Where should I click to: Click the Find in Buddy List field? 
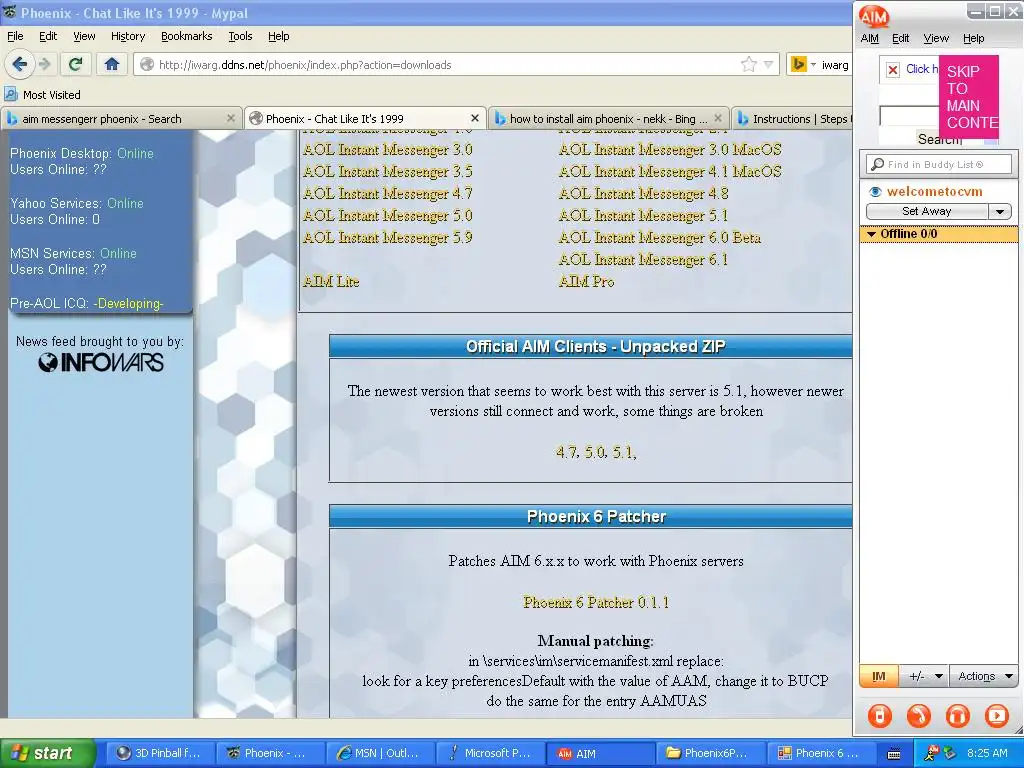938,164
